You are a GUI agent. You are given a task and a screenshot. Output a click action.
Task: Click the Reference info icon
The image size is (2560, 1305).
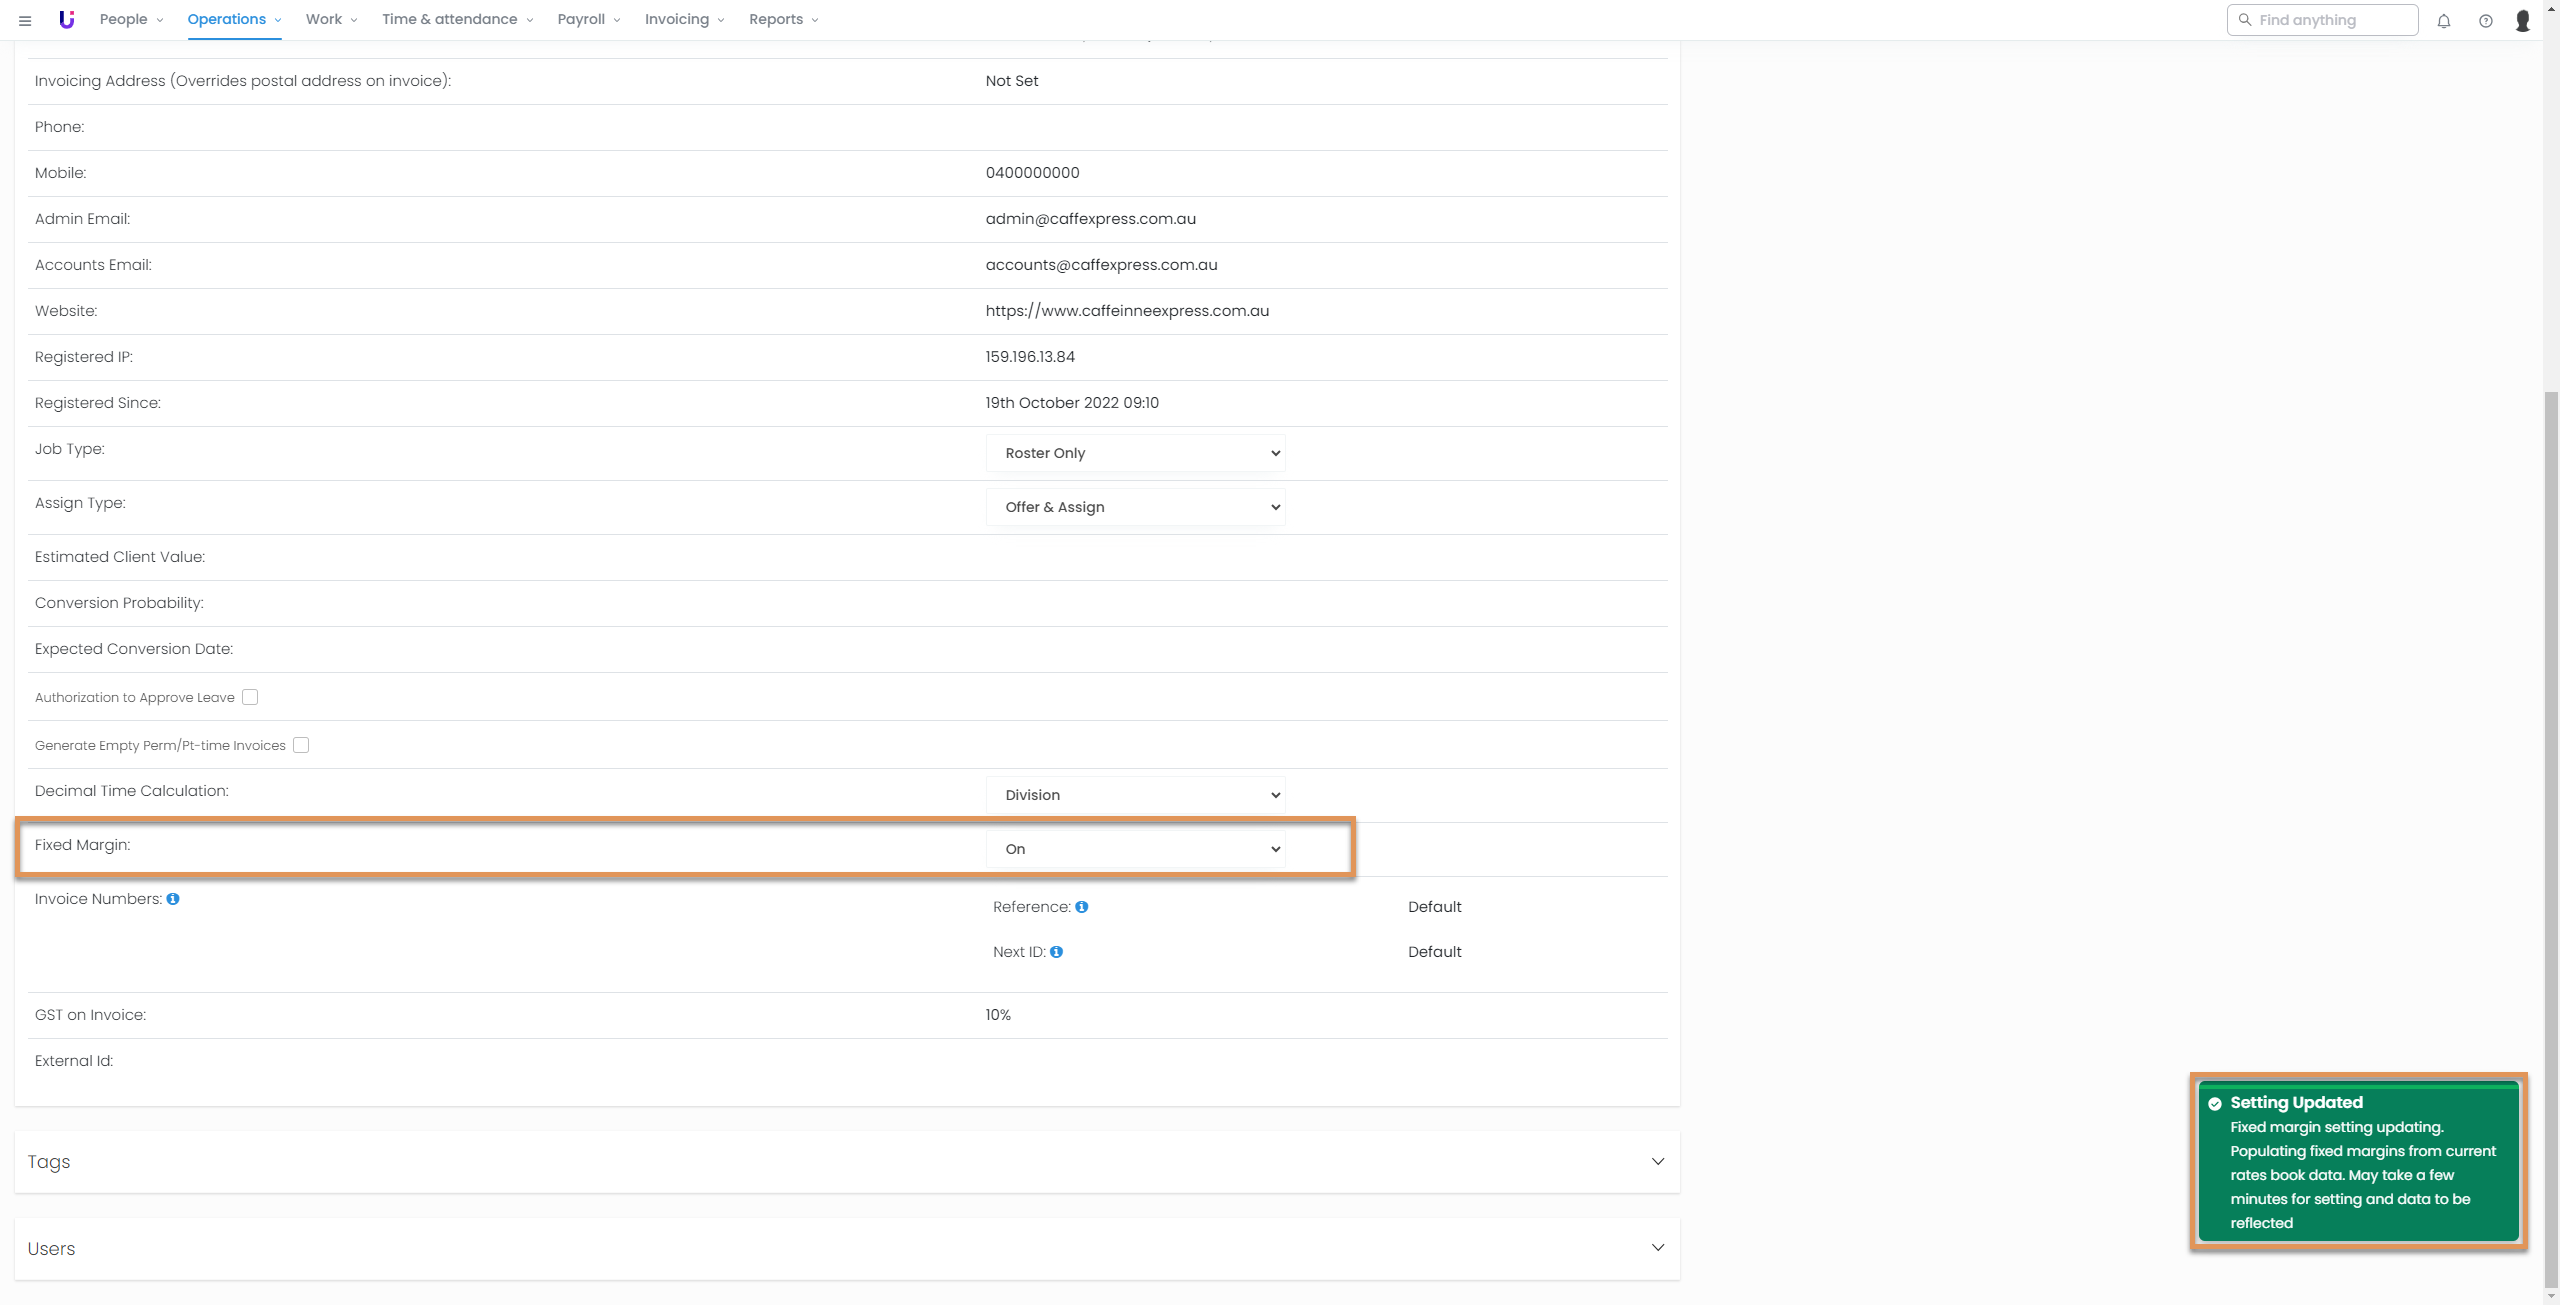click(1081, 907)
